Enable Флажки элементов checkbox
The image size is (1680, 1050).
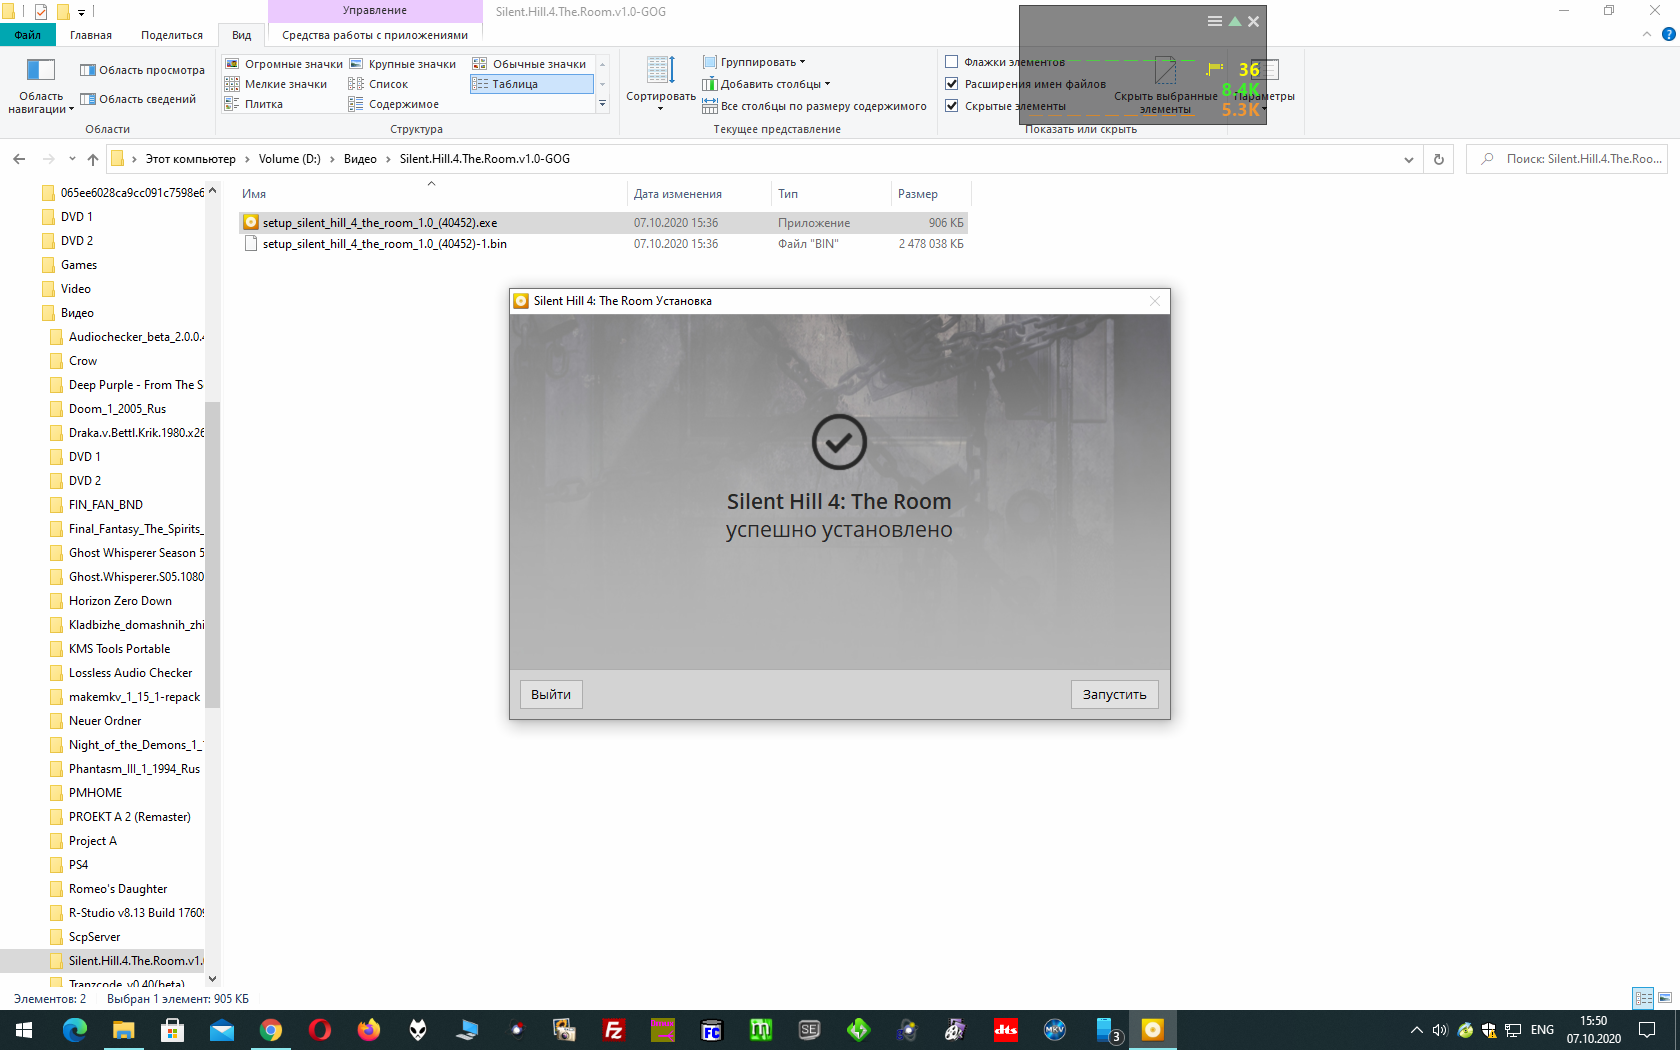pyautogui.click(x=952, y=62)
